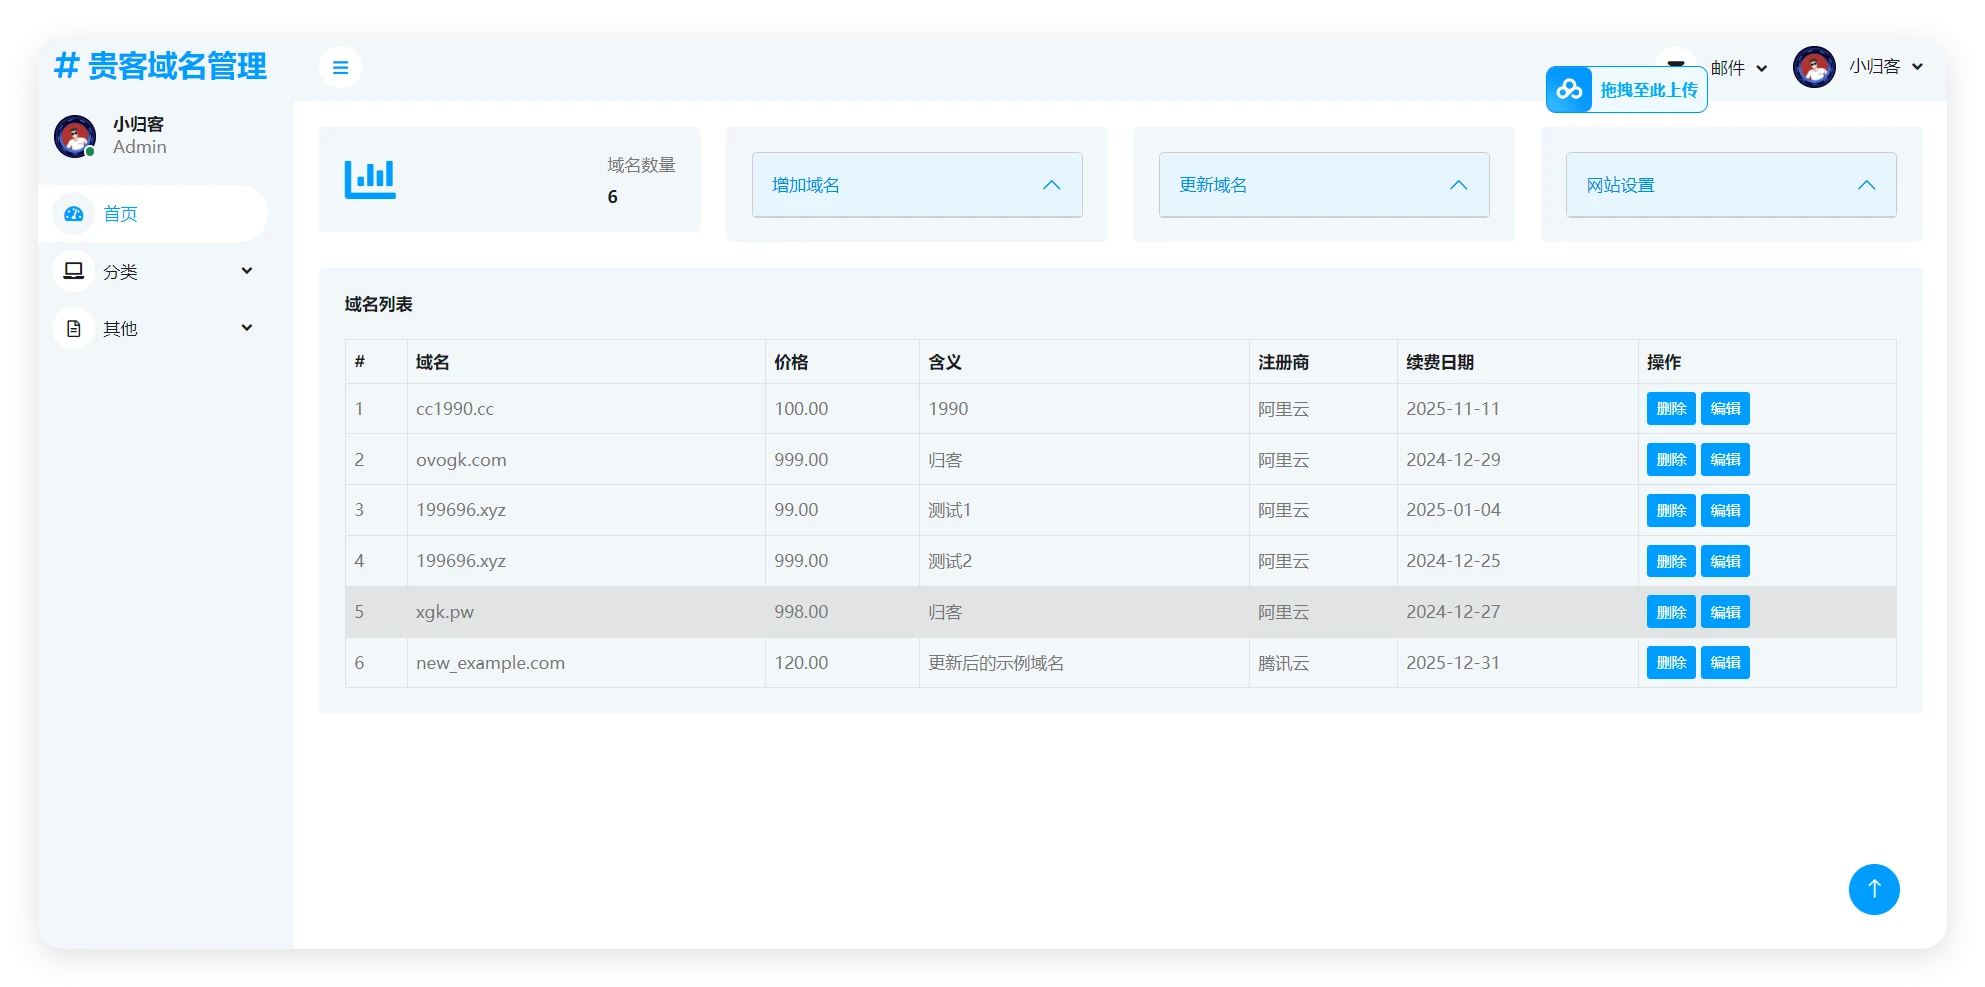Click the laptop icon beside 分类
Viewport: 1985px width, 987px height.
coord(74,271)
